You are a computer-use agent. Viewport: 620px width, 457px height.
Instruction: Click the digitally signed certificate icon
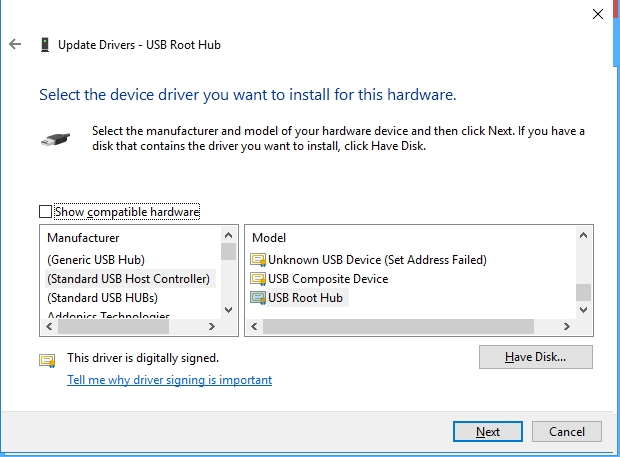pyautogui.click(x=47, y=359)
